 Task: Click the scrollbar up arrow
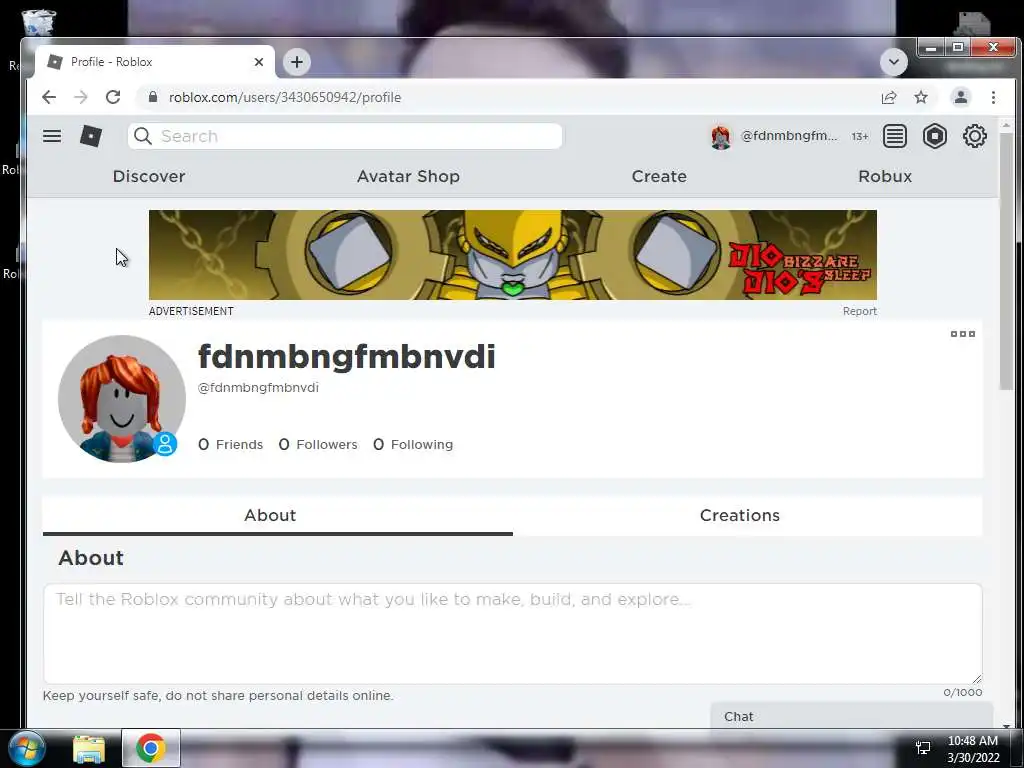tap(1006, 124)
